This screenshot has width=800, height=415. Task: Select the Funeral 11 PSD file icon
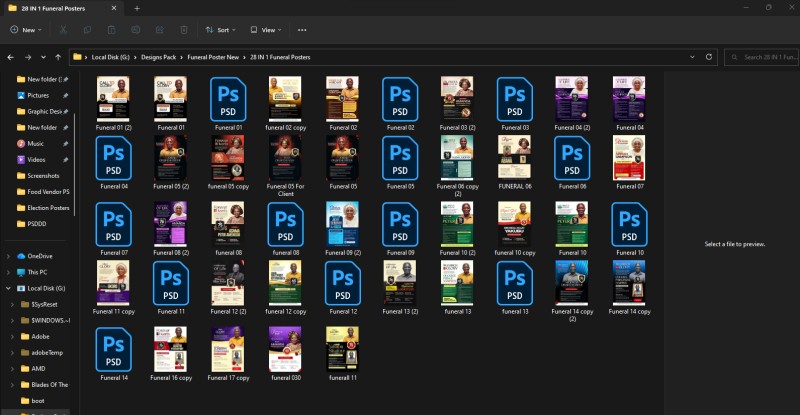[x=171, y=283]
